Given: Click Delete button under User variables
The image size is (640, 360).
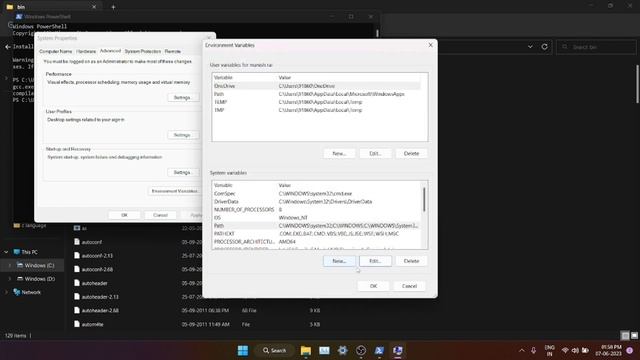Looking at the screenshot, I should click(411, 153).
